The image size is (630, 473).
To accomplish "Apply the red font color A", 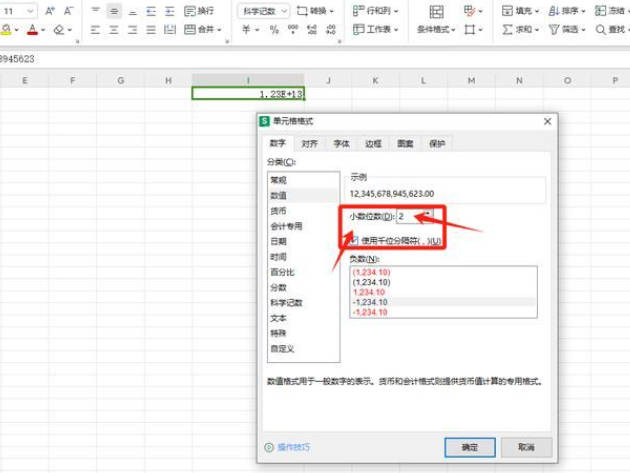I will point(32,29).
